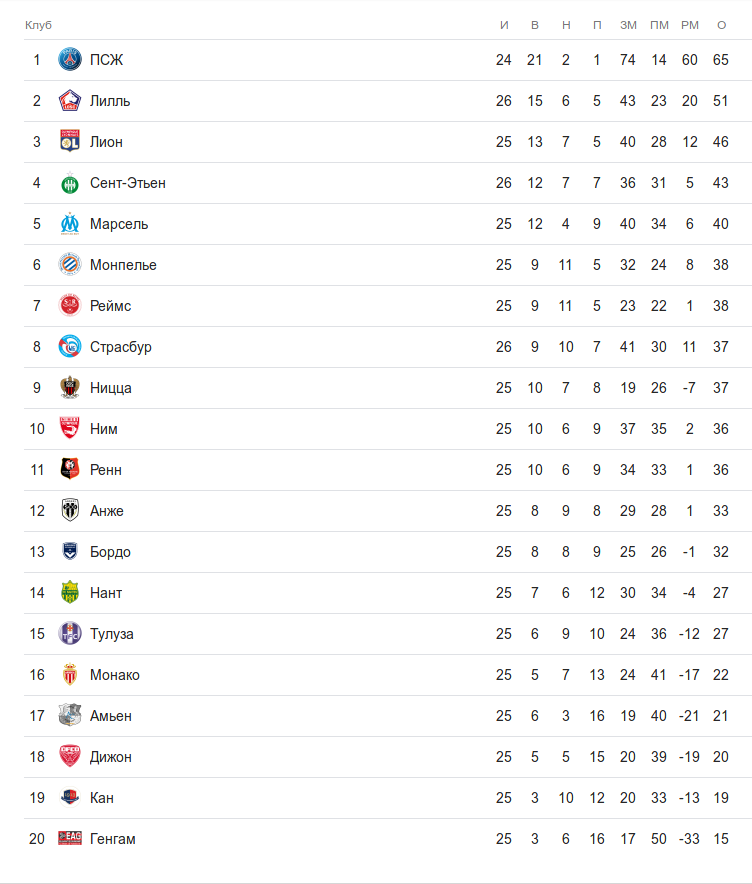Viewport: 752px width, 884px height.
Task: Click the РМ goal difference header
Action: click(x=689, y=25)
